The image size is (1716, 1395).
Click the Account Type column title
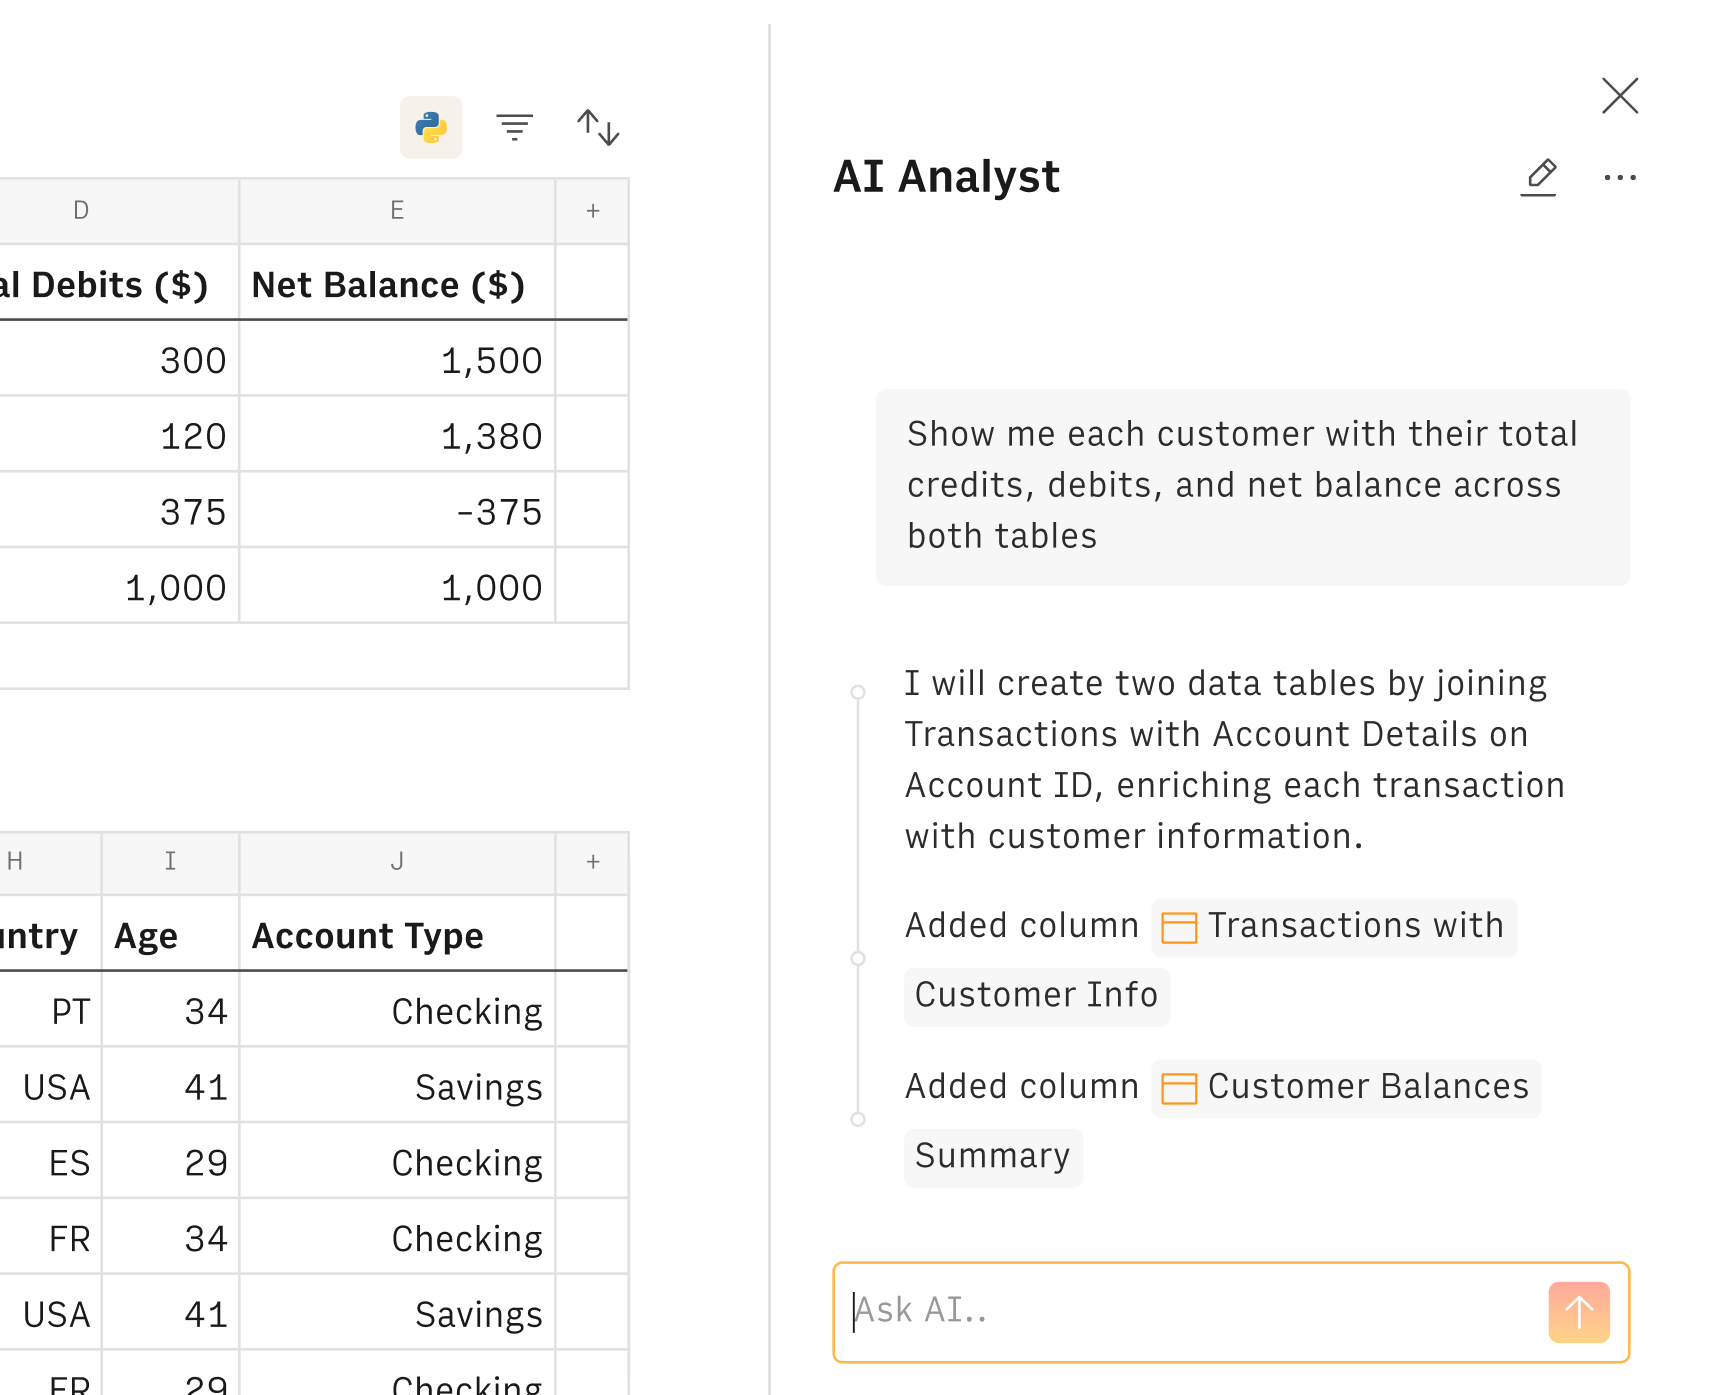(x=368, y=936)
